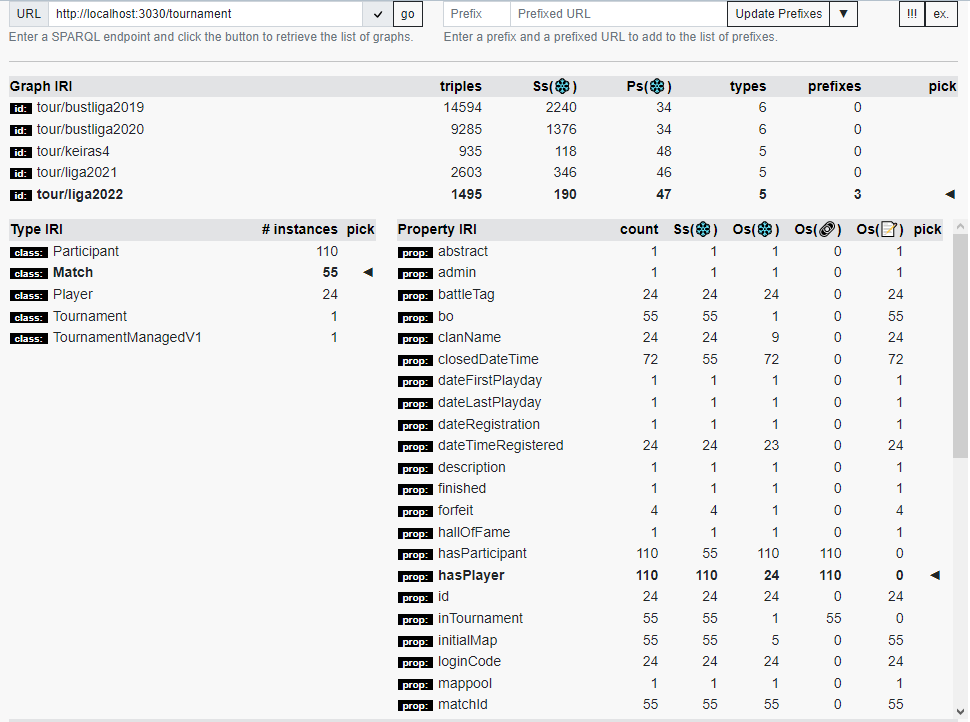
Task: Click the scroll-down arrow of property list
Action: 960,711
